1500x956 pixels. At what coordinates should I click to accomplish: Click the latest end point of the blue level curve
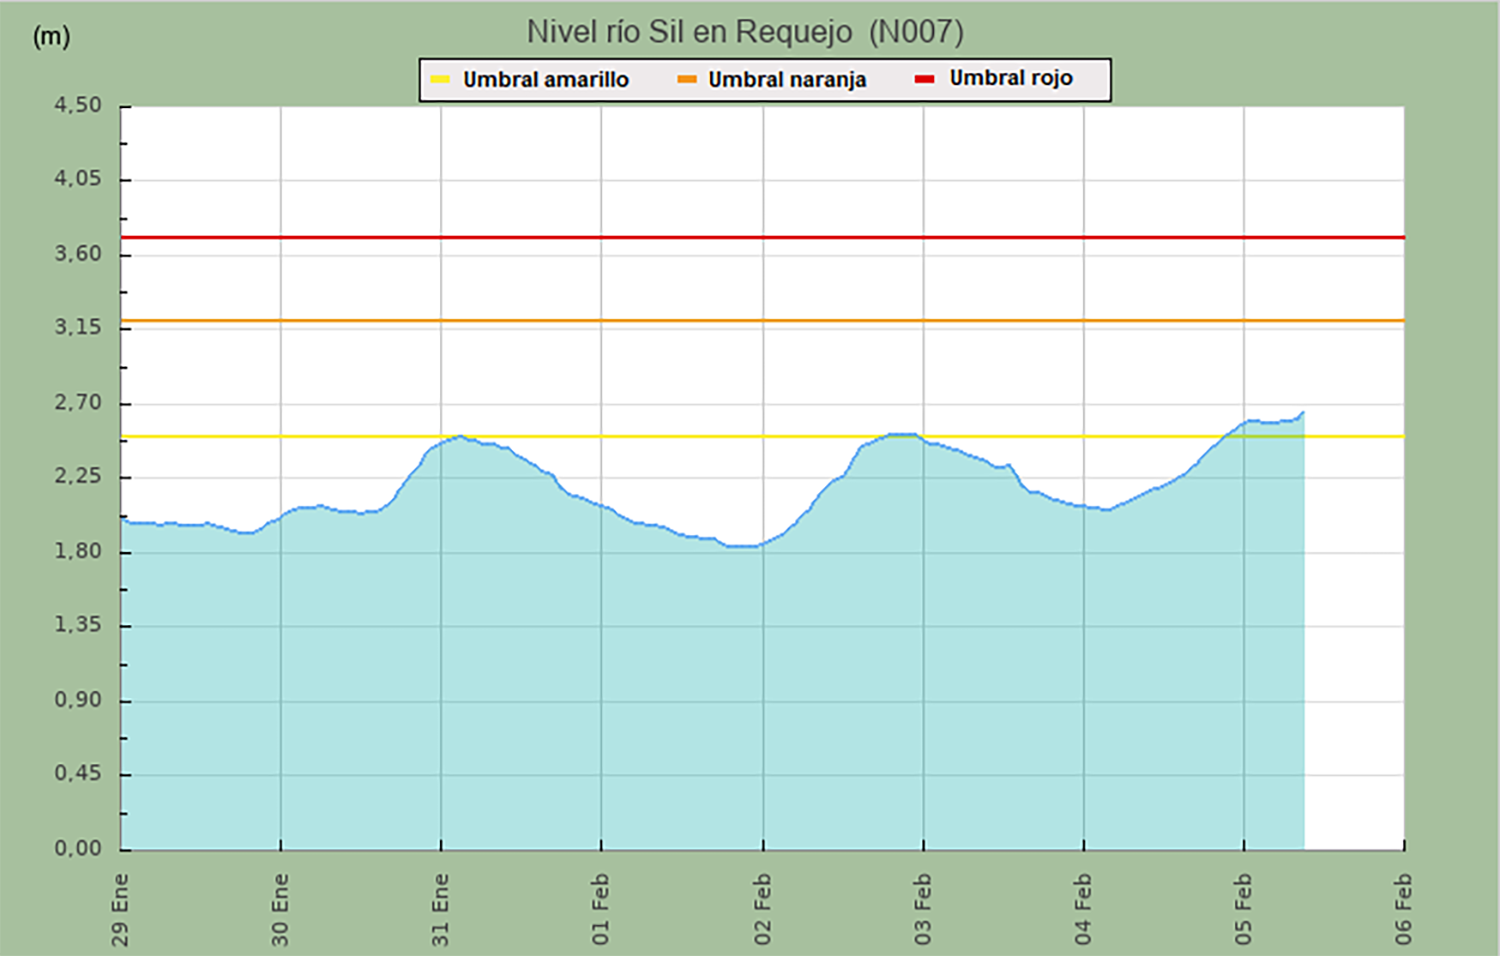click(1302, 412)
